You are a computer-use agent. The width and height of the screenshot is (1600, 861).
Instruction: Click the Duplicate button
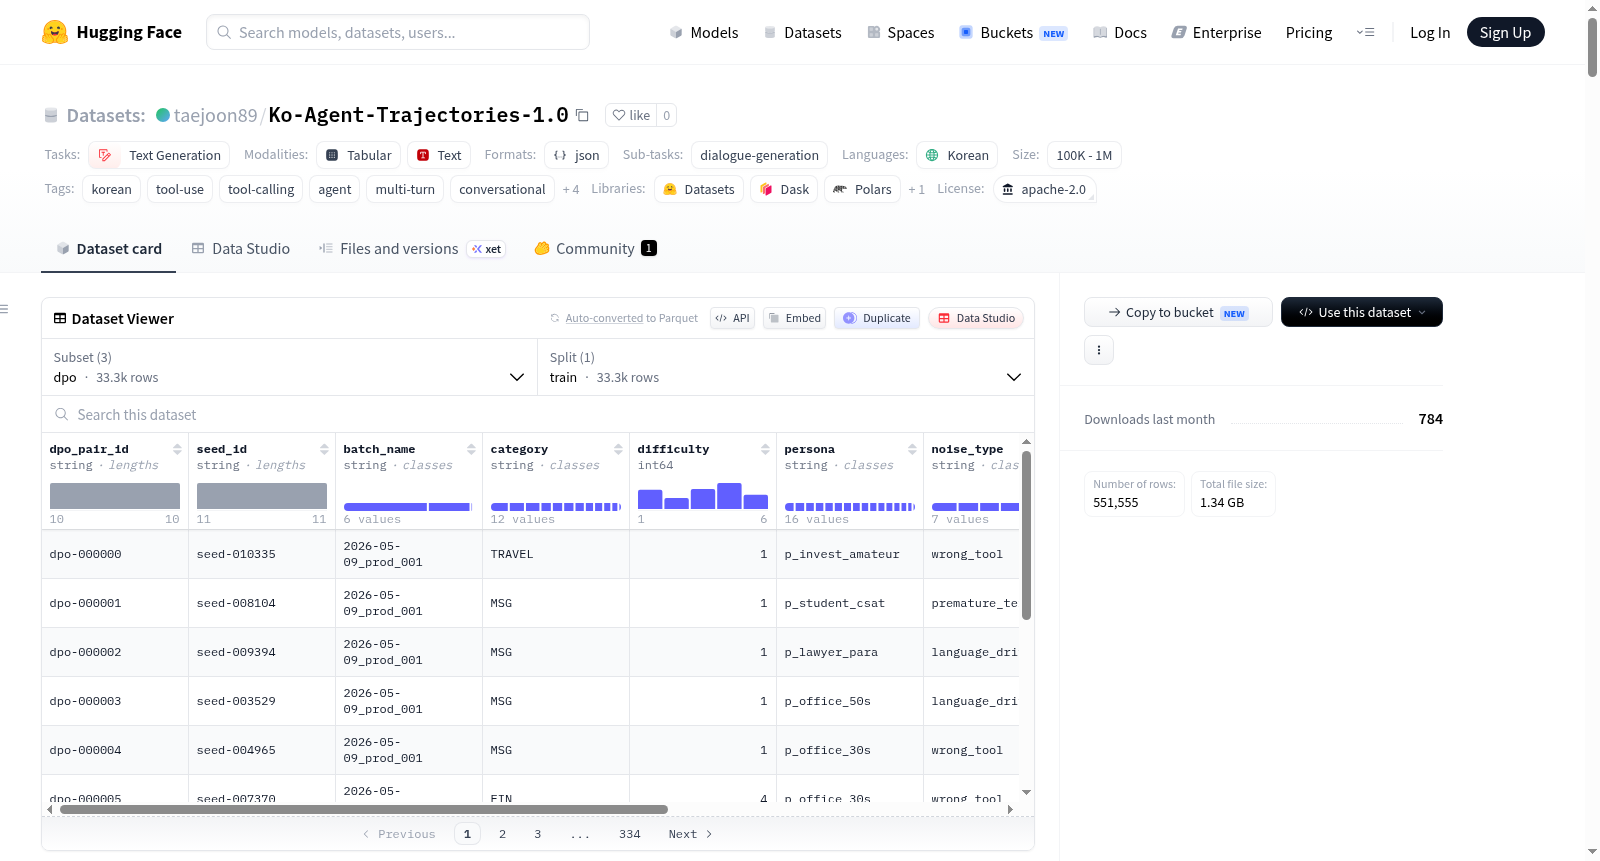pos(877,318)
